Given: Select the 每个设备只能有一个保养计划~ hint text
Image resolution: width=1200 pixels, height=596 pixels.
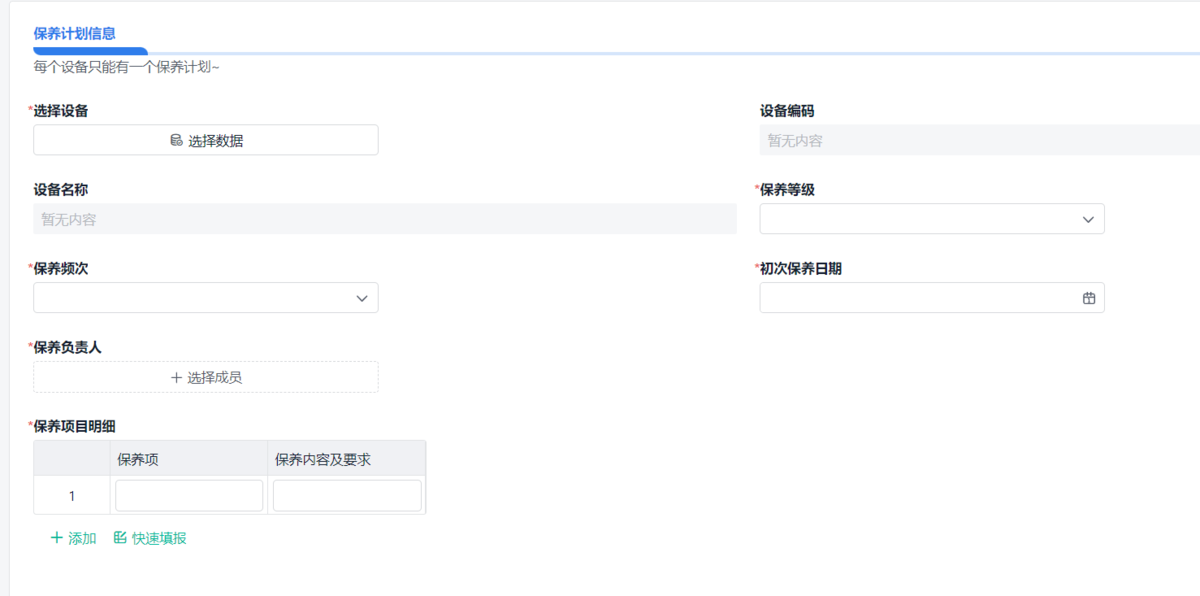Looking at the screenshot, I should pos(126,67).
